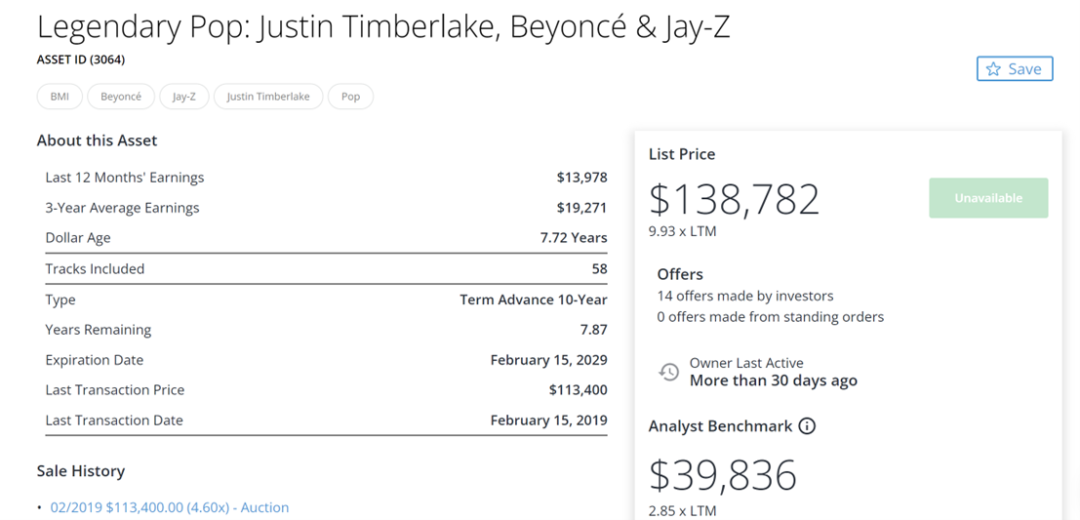The image size is (1080, 520).
Task: Select the Beyoncé tag
Action: pyautogui.click(x=121, y=97)
